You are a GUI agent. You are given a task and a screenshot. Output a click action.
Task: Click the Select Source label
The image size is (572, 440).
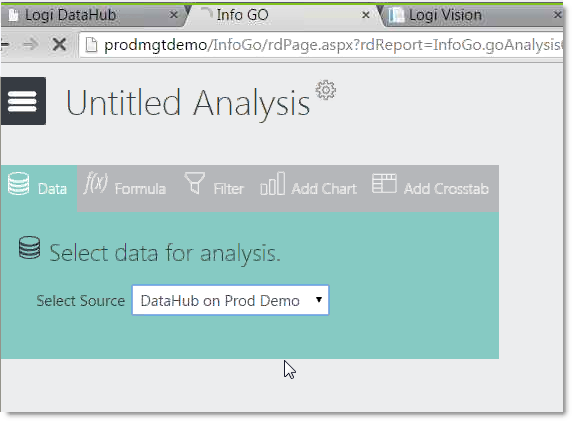coord(81,301)
